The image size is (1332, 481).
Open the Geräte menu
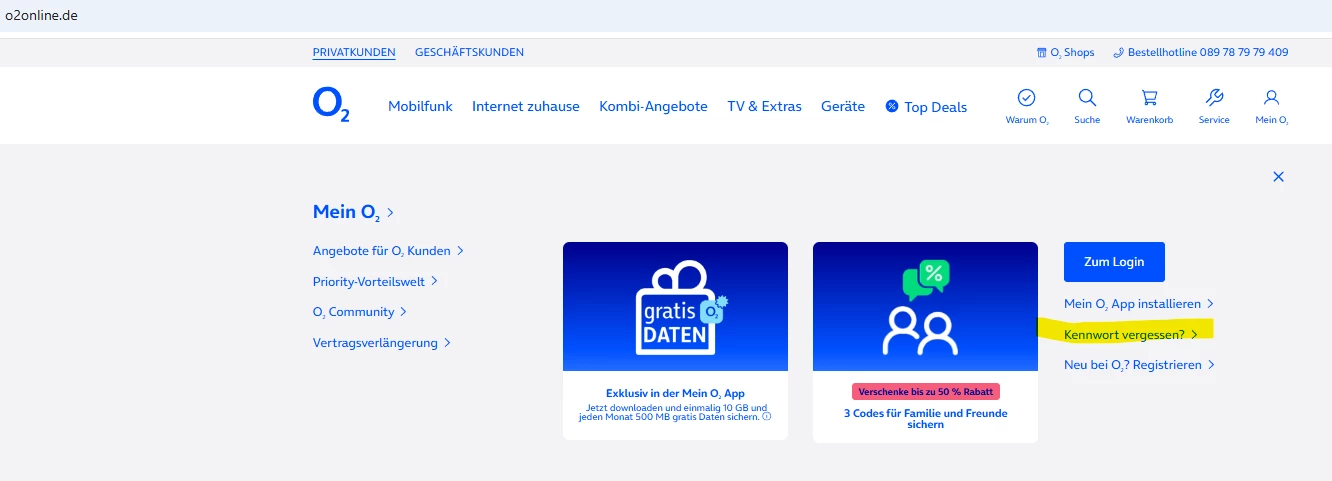[x=843, y=106]
